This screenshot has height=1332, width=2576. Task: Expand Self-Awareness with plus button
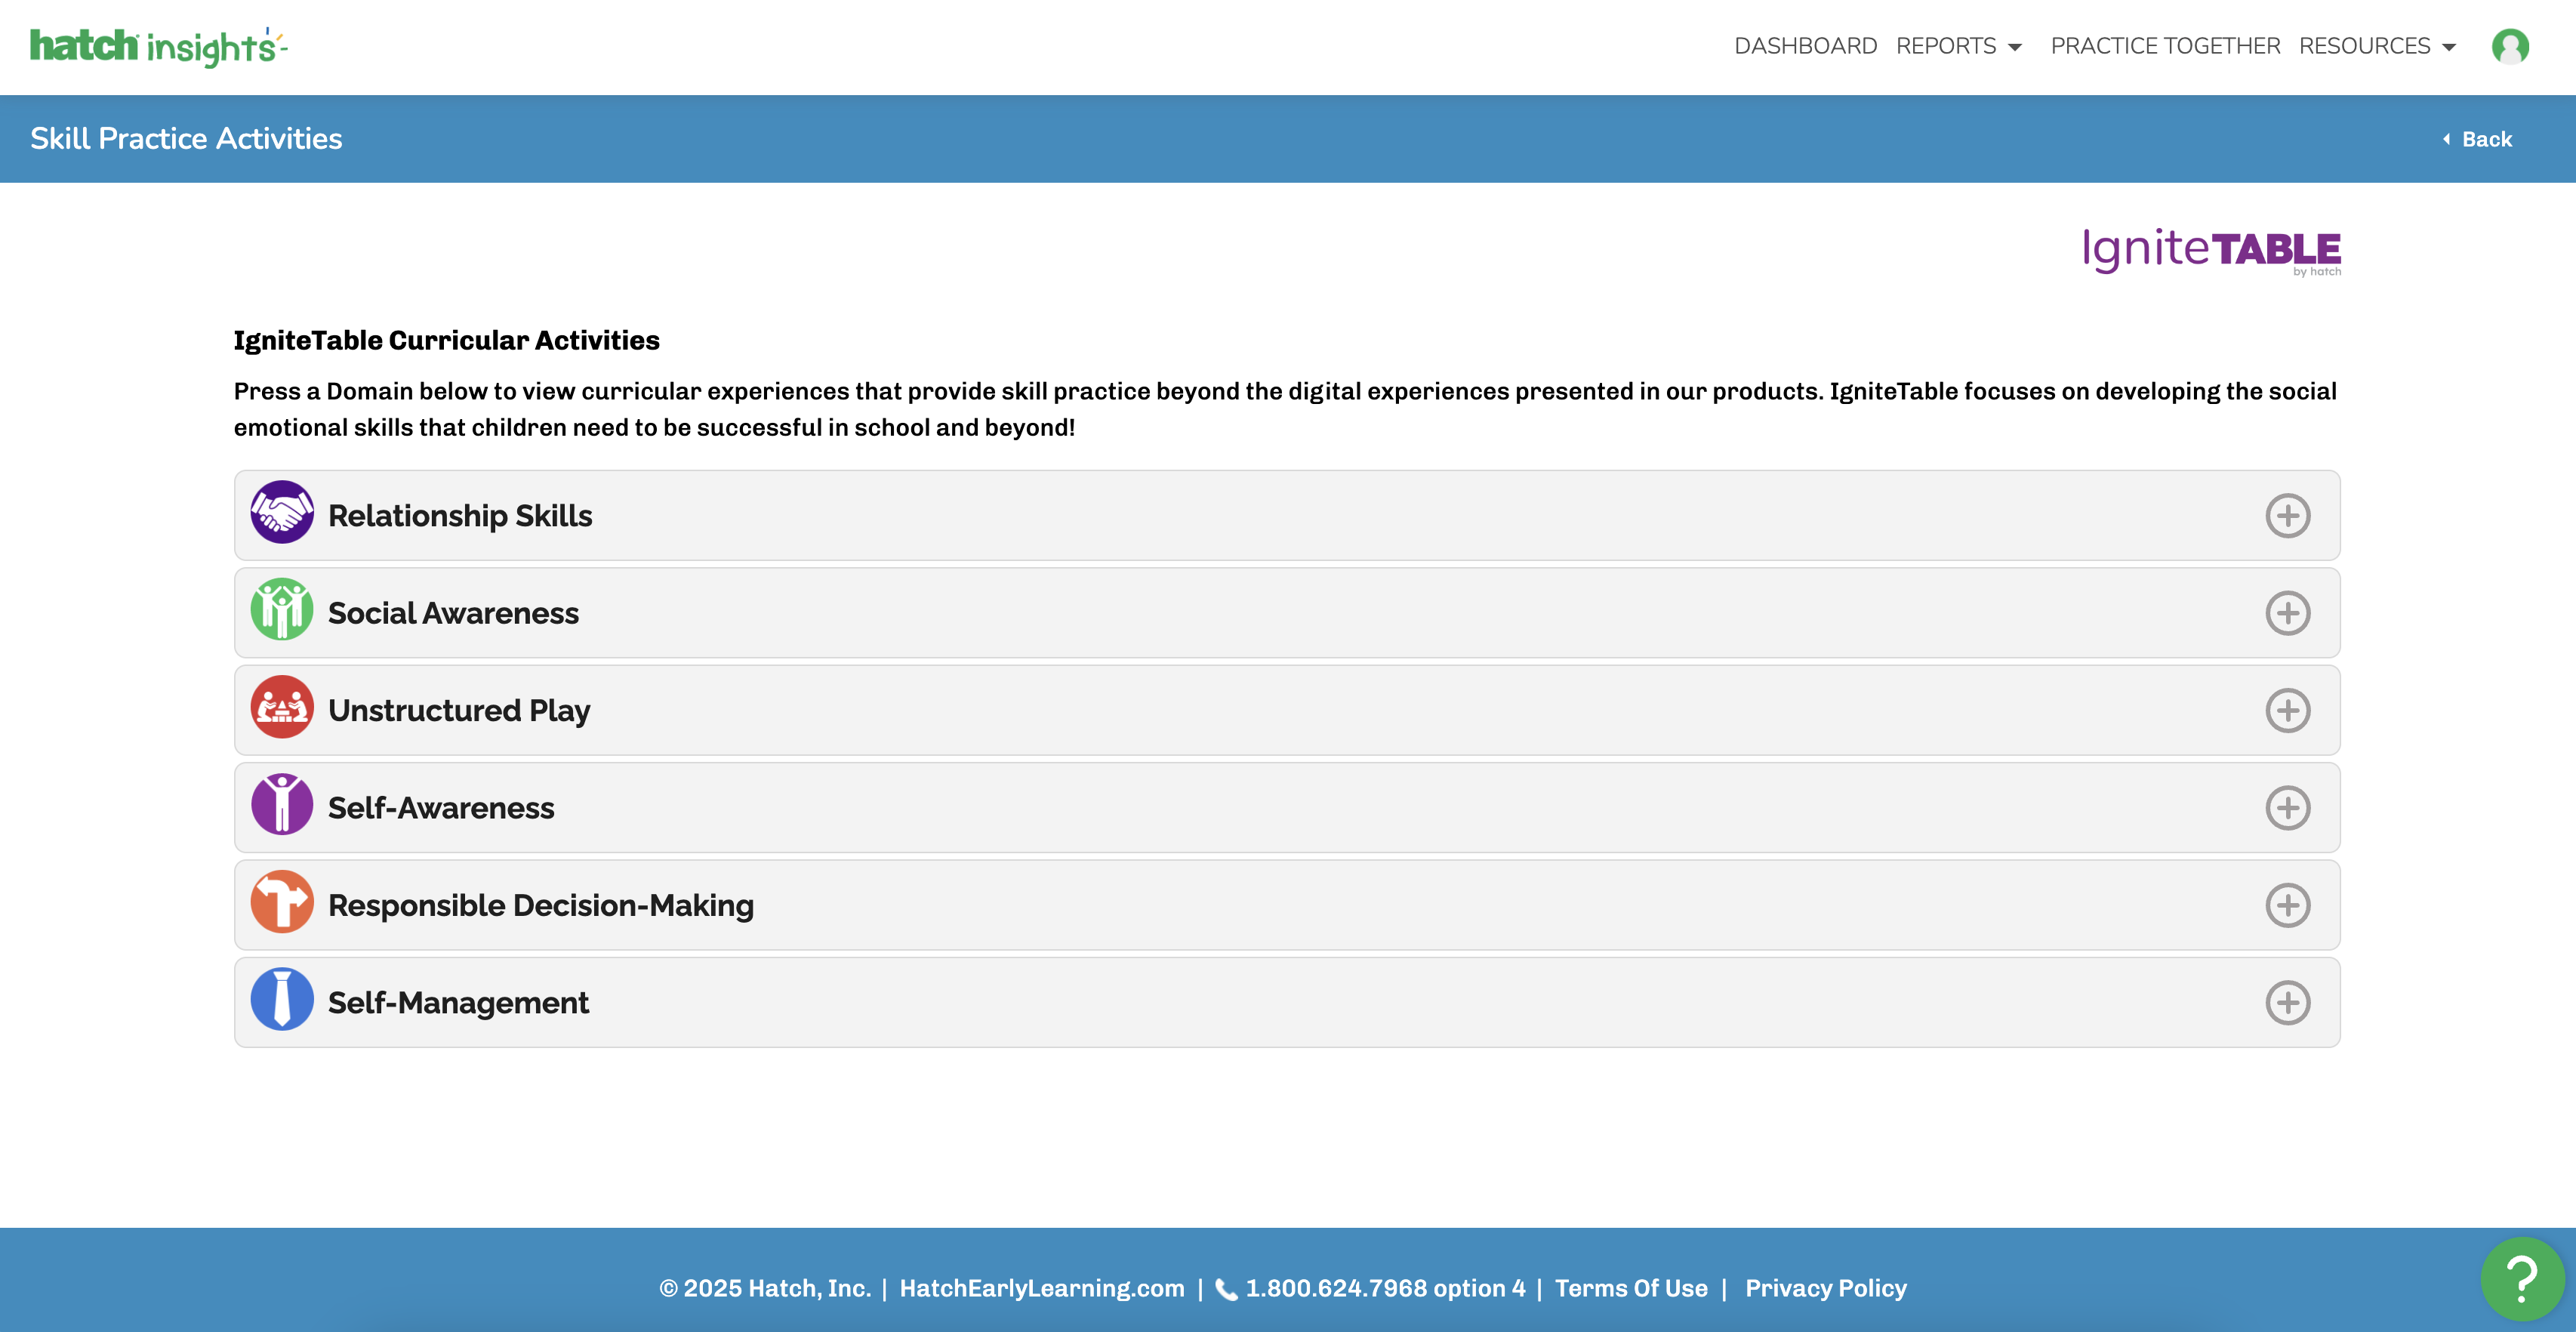[2288, 808]
